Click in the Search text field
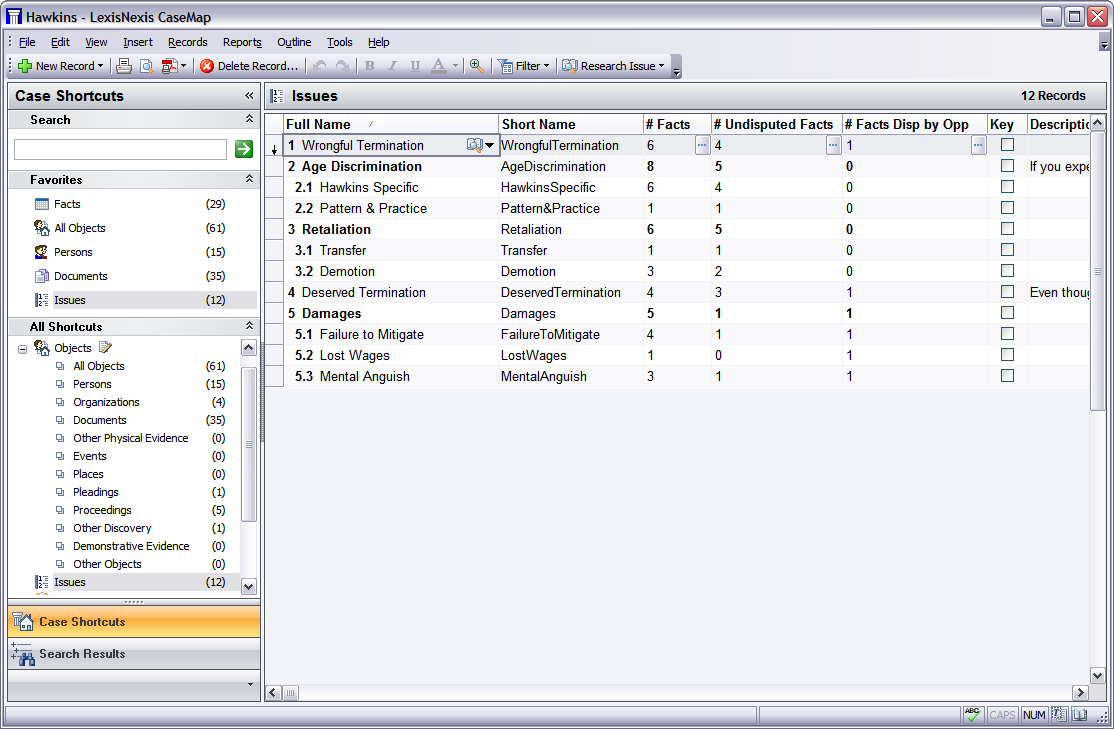The width and height of the screenshot is (1114, 729). click(x=121, y=149)
